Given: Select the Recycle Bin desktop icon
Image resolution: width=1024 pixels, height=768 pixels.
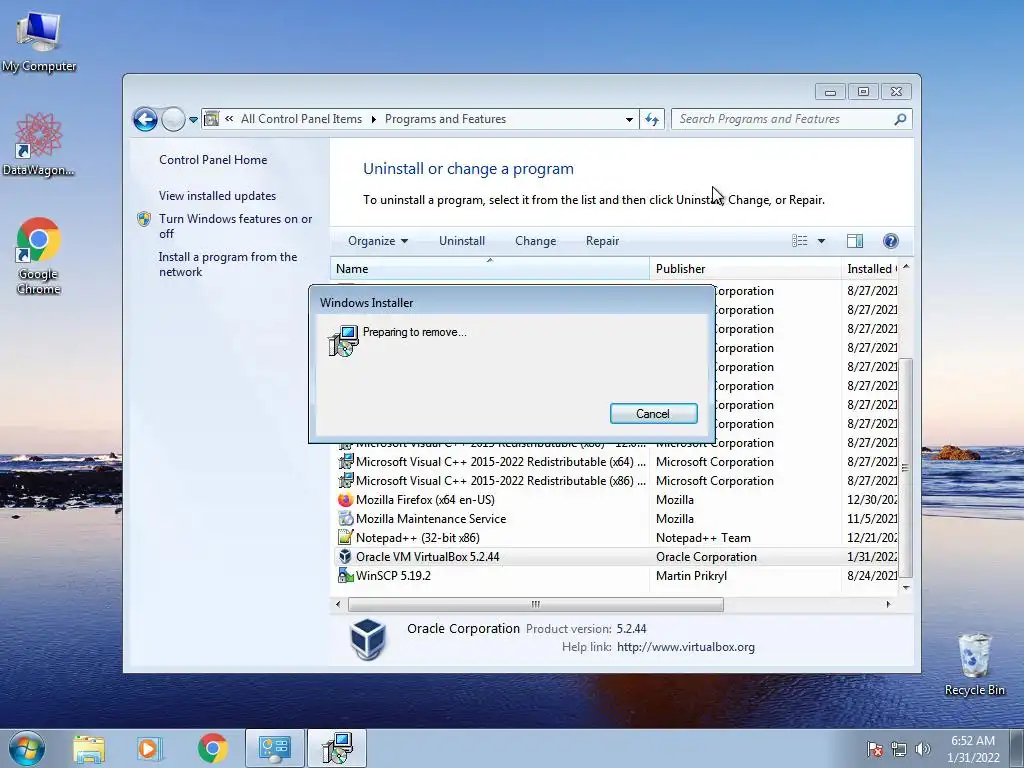Looking at the screenshot, I should (974, 663).
